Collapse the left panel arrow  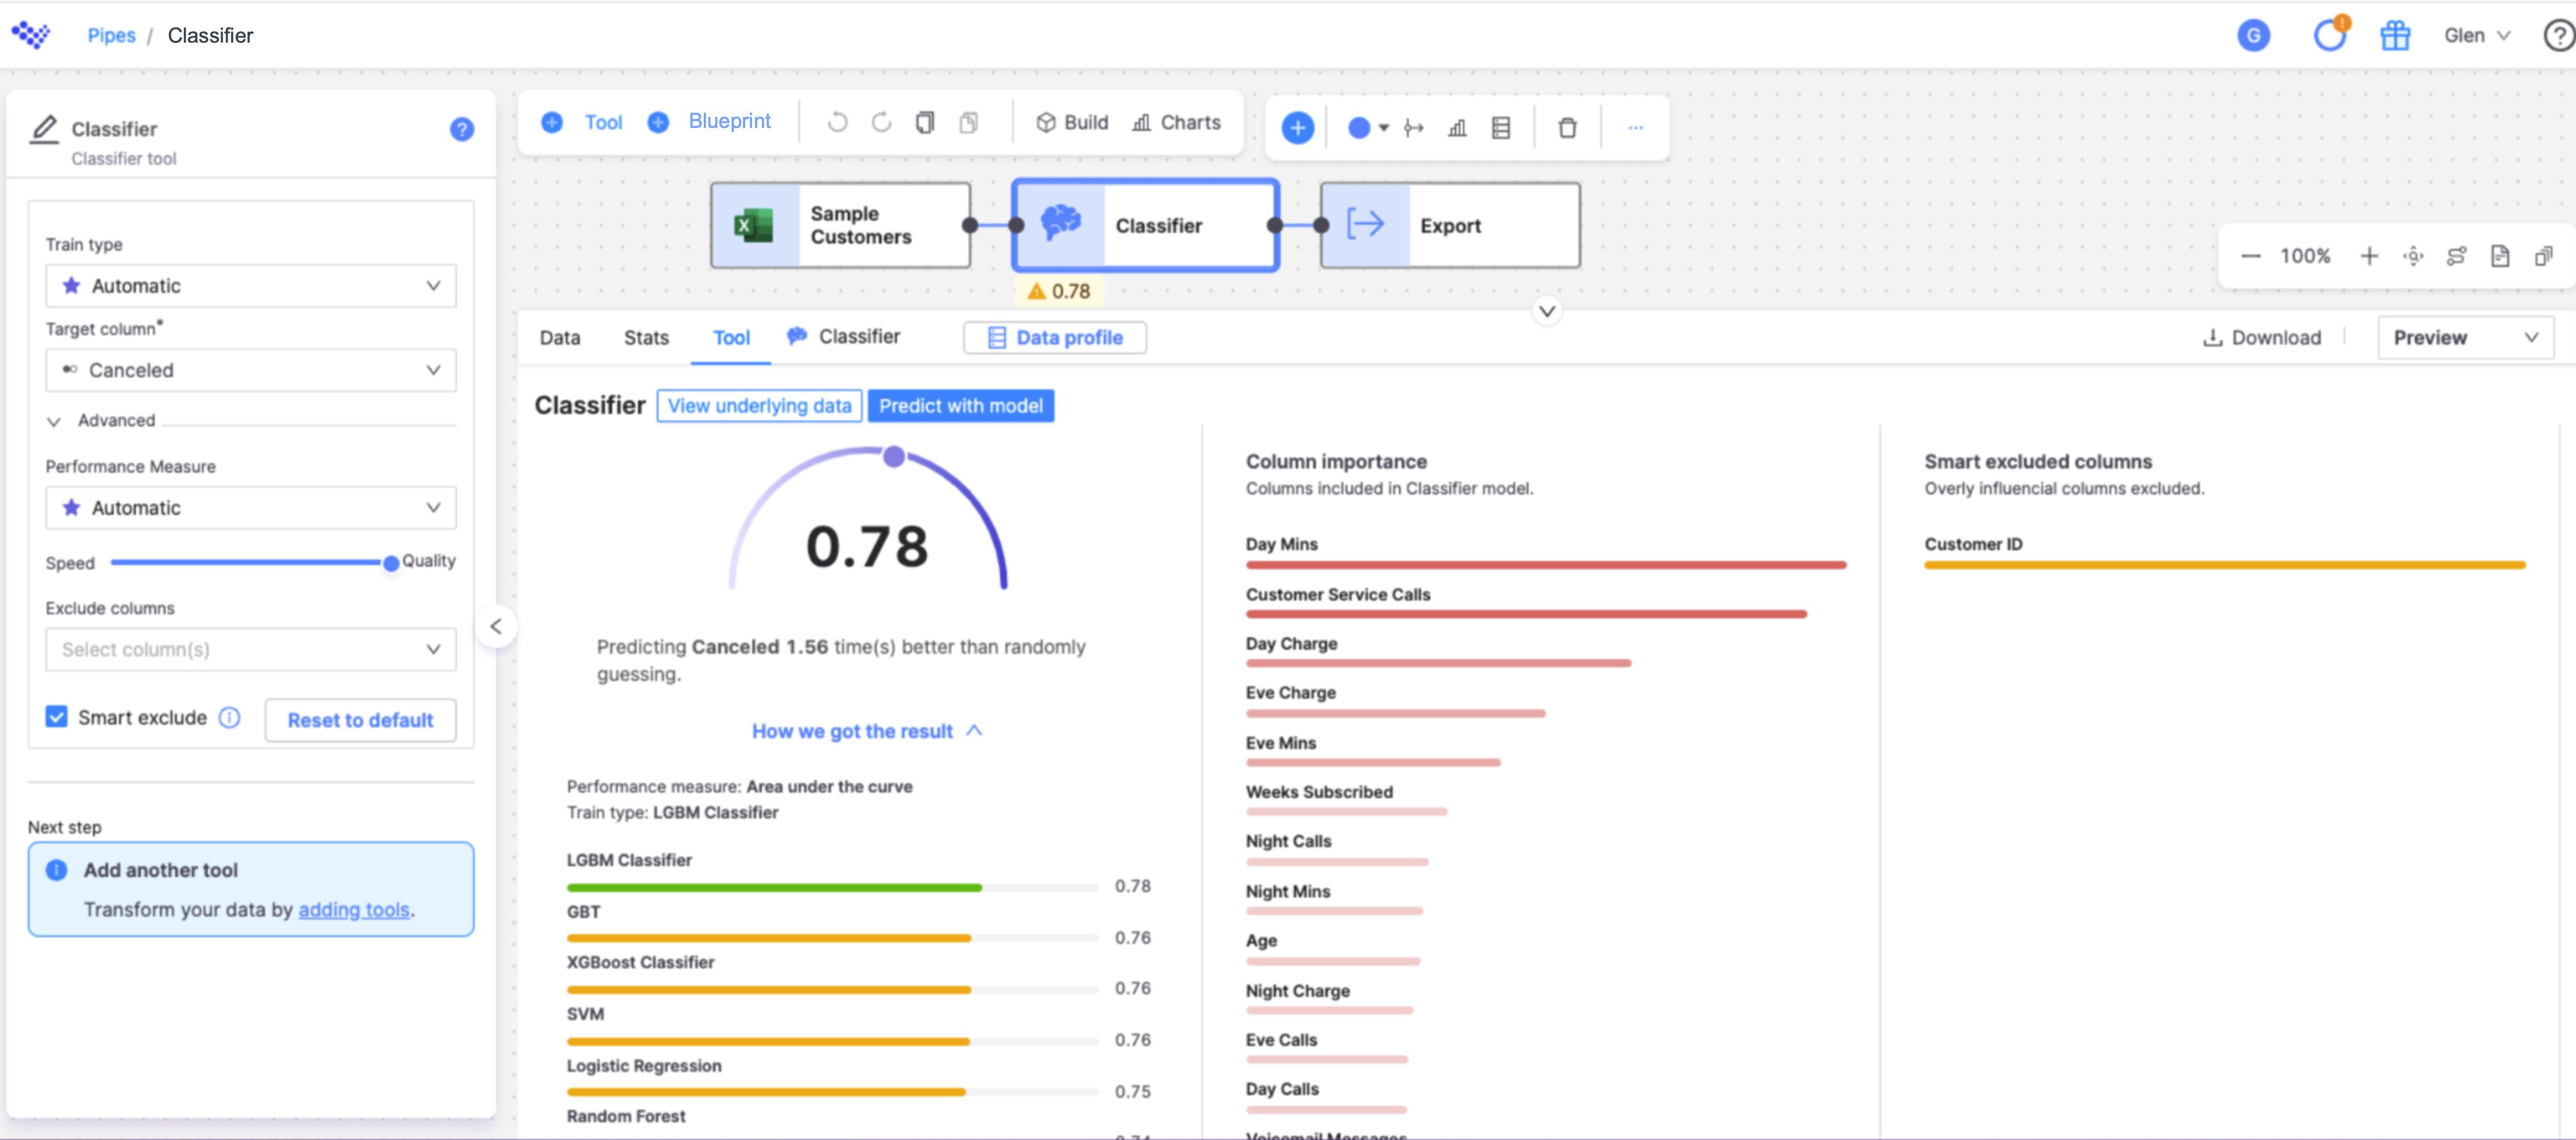[496, 627]
